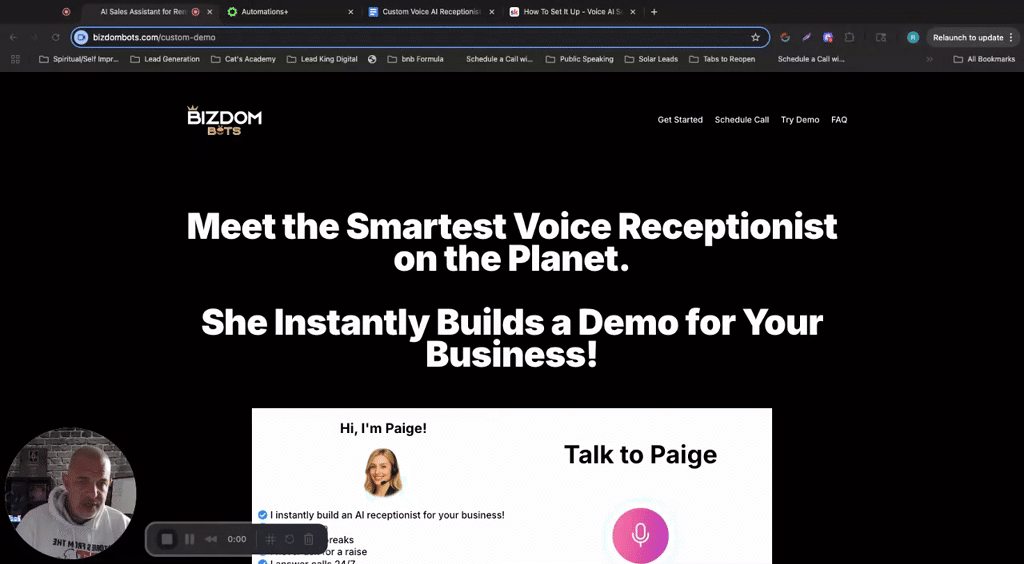Close the AI Sales Assistant tab
Screen dimensions: 1024x564
(210, 12)
